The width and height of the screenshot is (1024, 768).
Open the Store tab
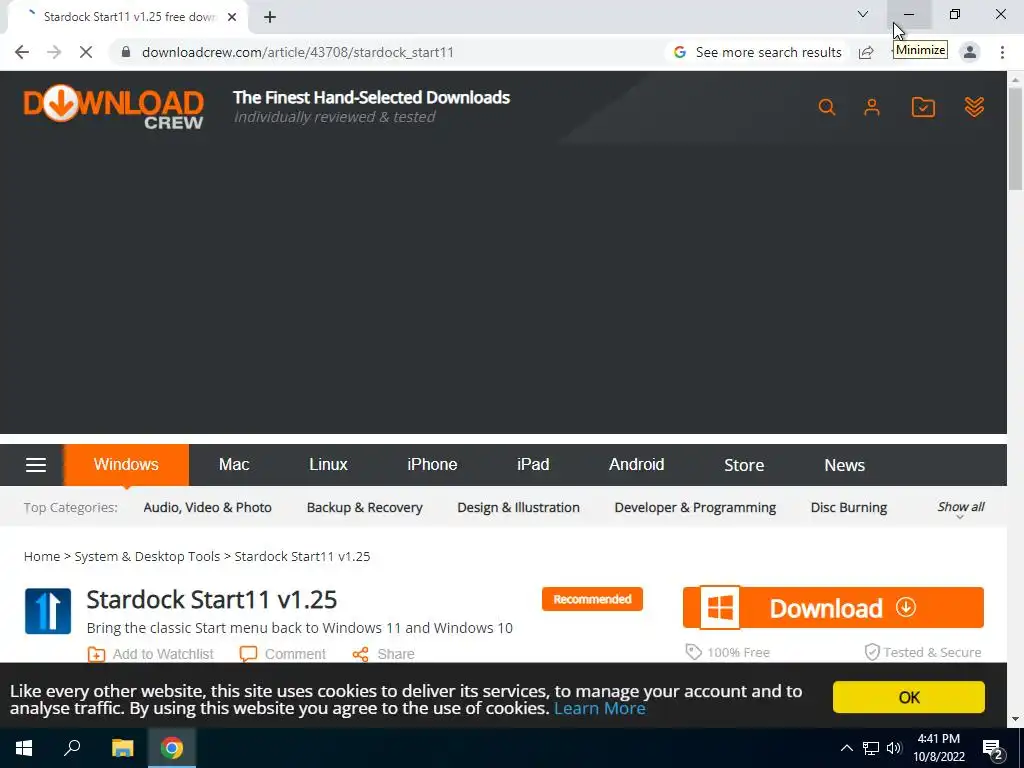(x=744, y=465)
